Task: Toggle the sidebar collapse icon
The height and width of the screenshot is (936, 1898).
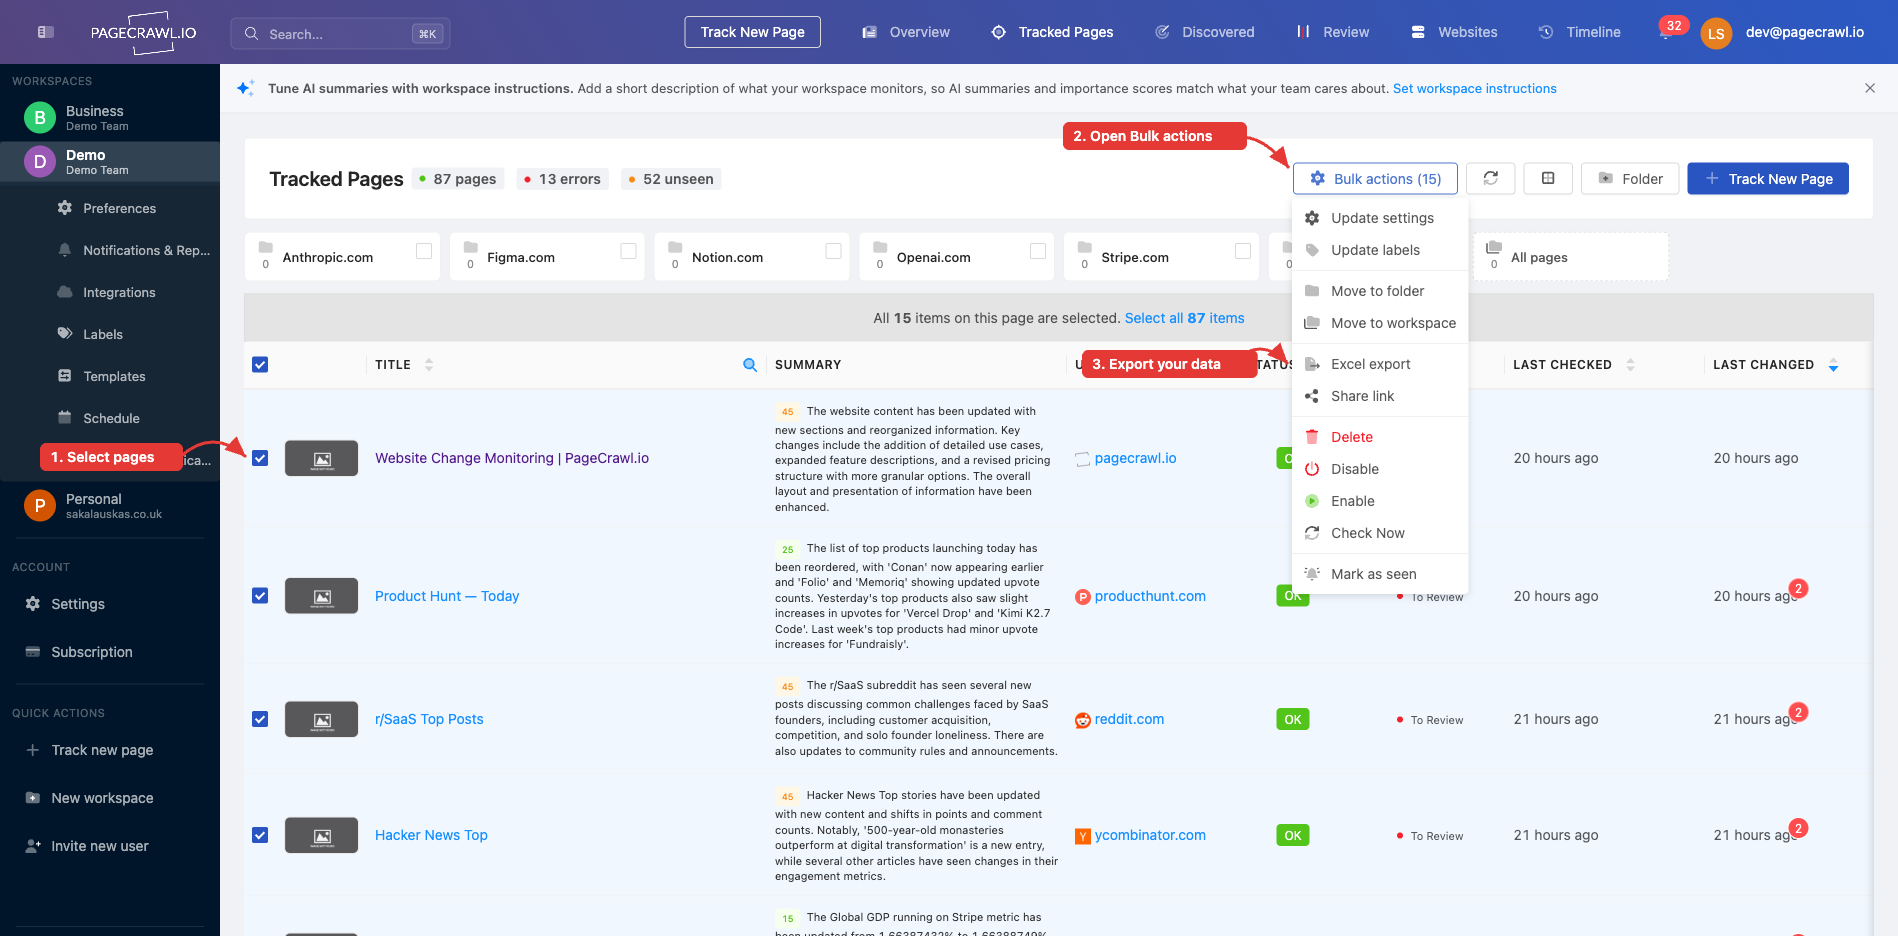Action: (45, 32)
